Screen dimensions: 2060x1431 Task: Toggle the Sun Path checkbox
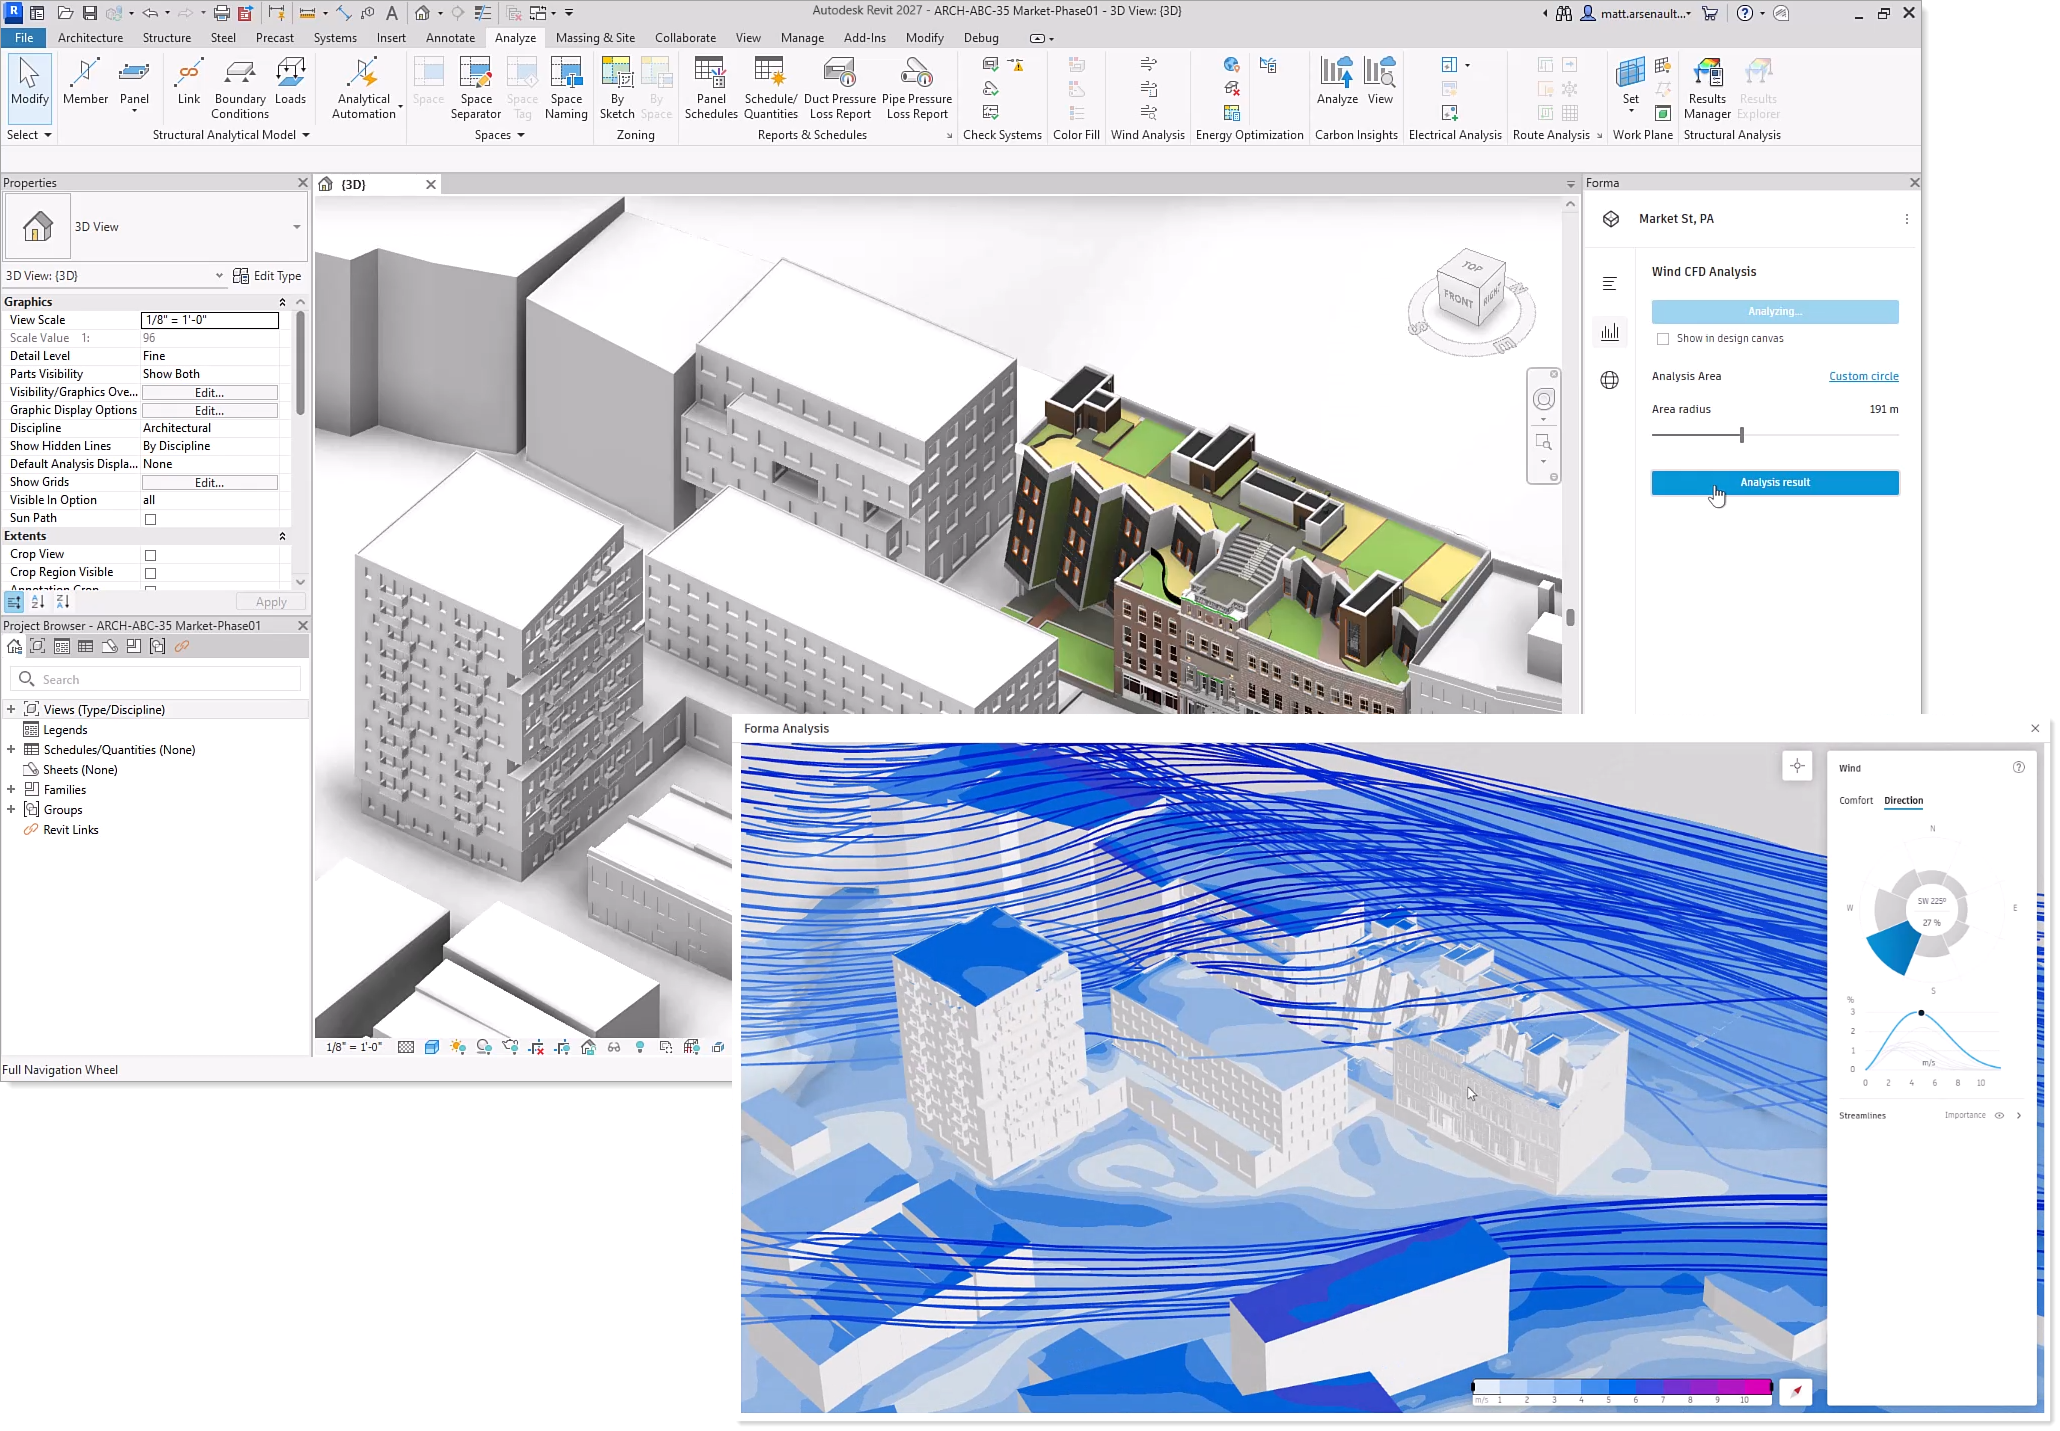click(151, 519)
